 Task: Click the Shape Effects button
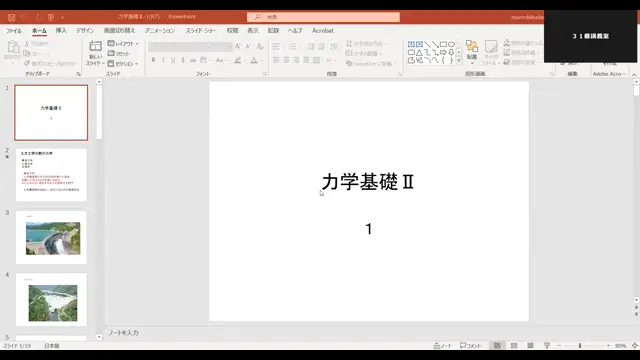tap(522, 62)
